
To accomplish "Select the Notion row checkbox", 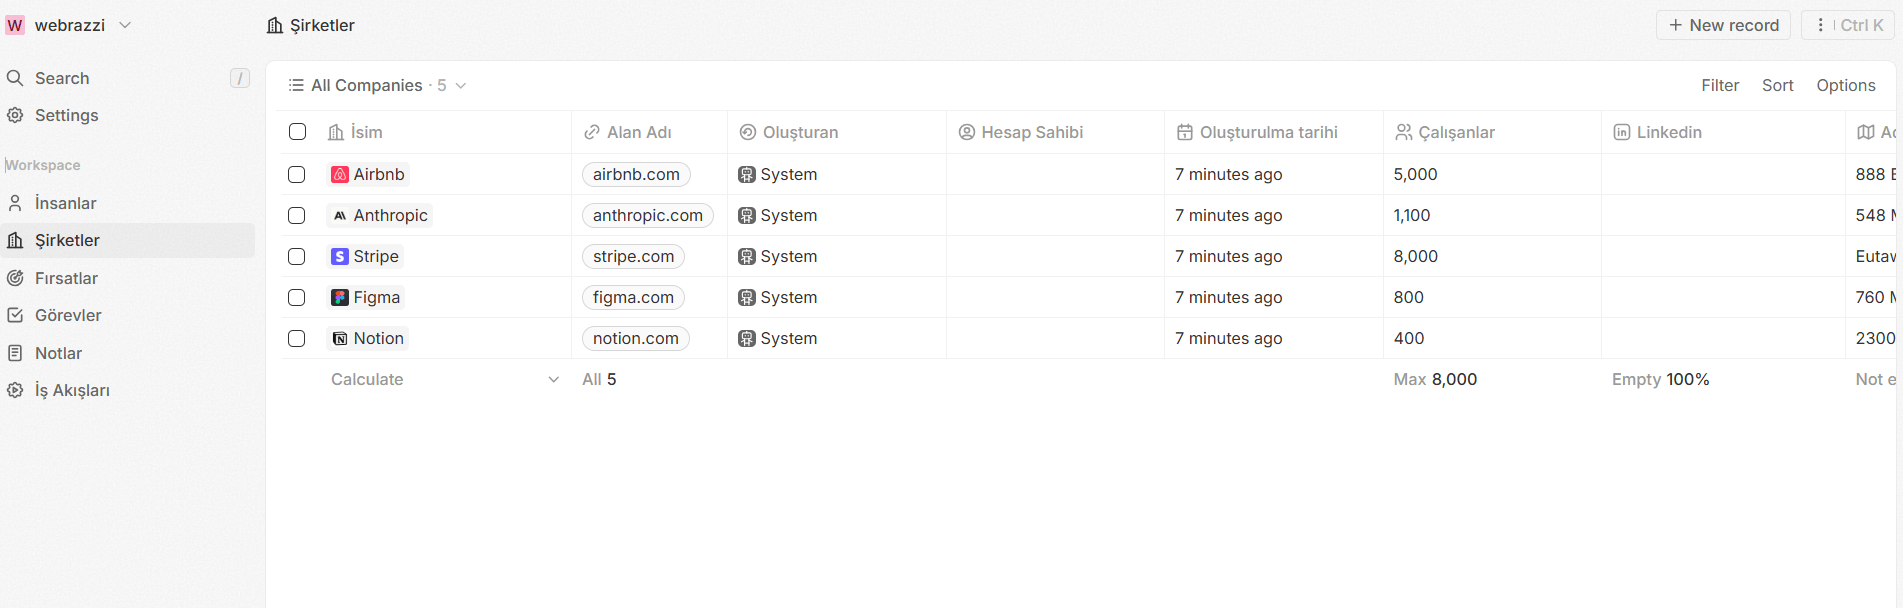I will pos(297,338).
